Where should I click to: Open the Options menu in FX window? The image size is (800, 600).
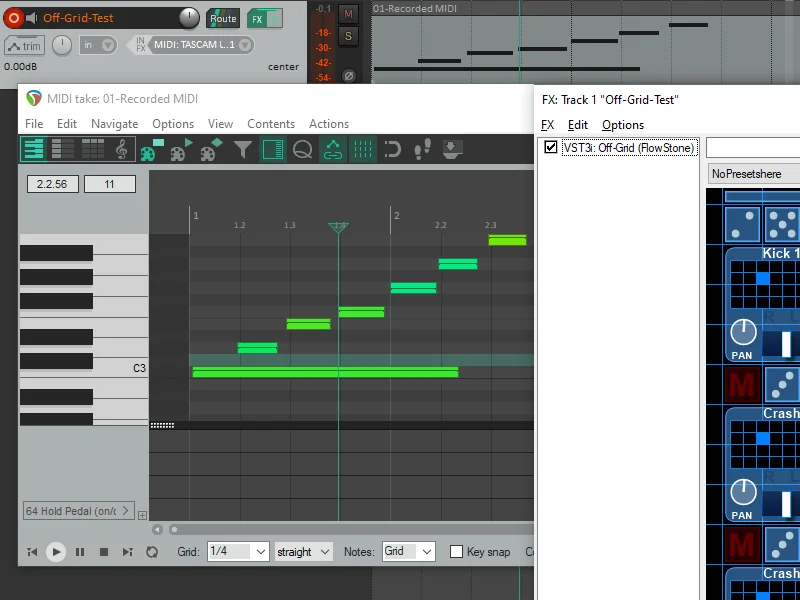click(x=622, y=125)
